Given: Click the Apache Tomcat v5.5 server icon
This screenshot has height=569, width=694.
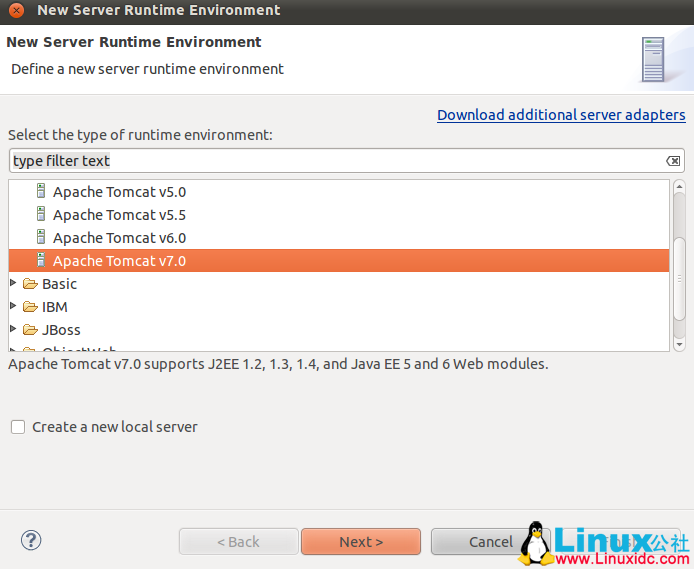Looking at the screenshot, I should click(41, 214).
